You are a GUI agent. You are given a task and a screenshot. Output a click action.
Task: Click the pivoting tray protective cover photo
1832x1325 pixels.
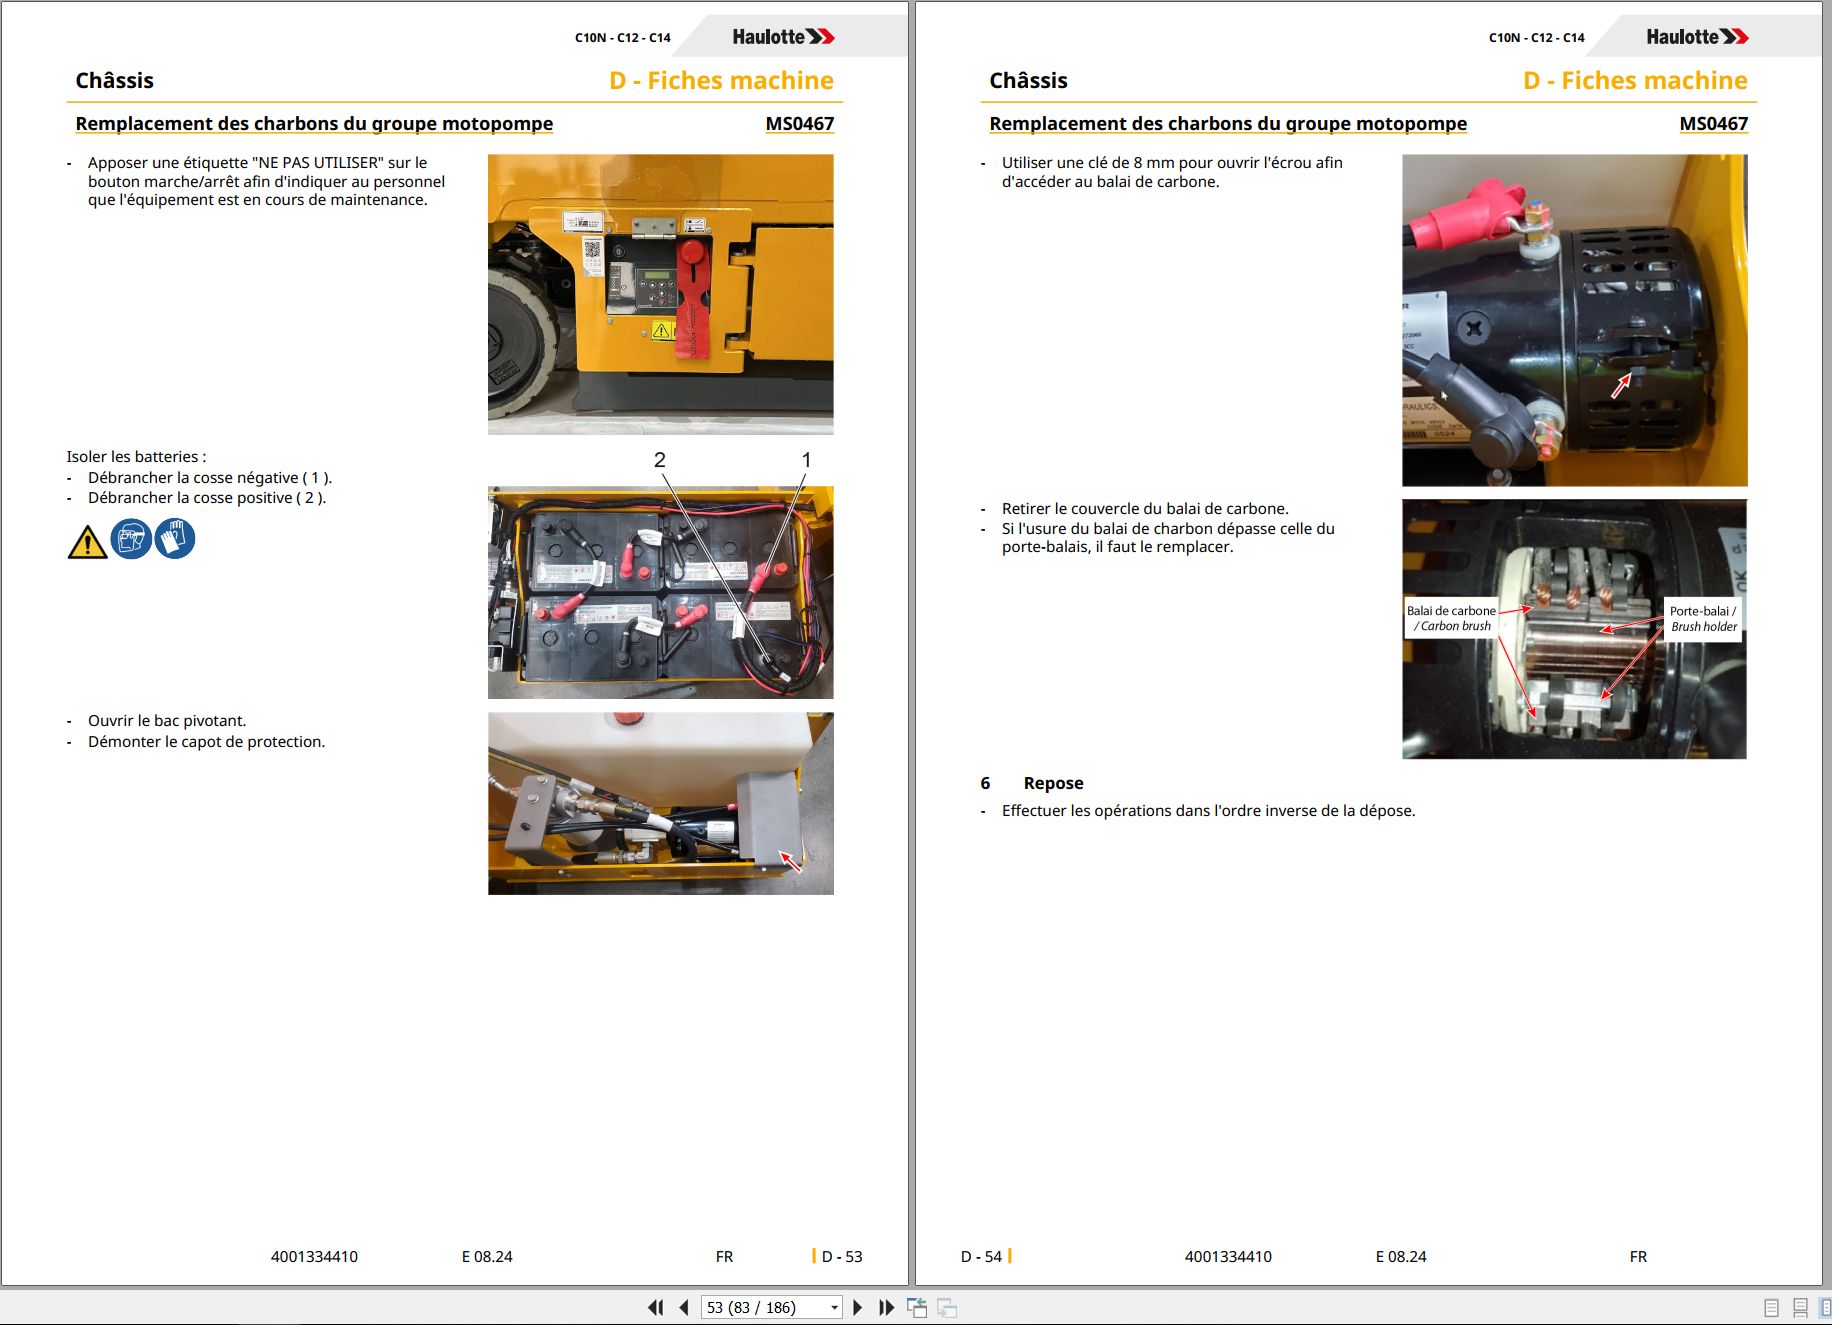coord(660,803)
